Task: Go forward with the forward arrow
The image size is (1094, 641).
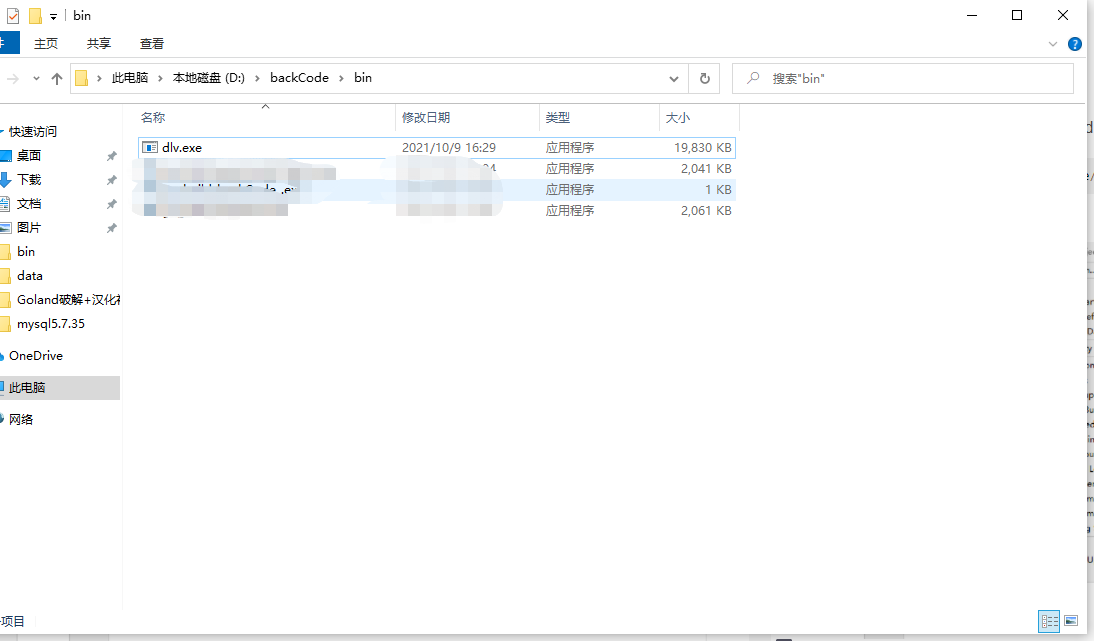Action: [x=13, y=79]
